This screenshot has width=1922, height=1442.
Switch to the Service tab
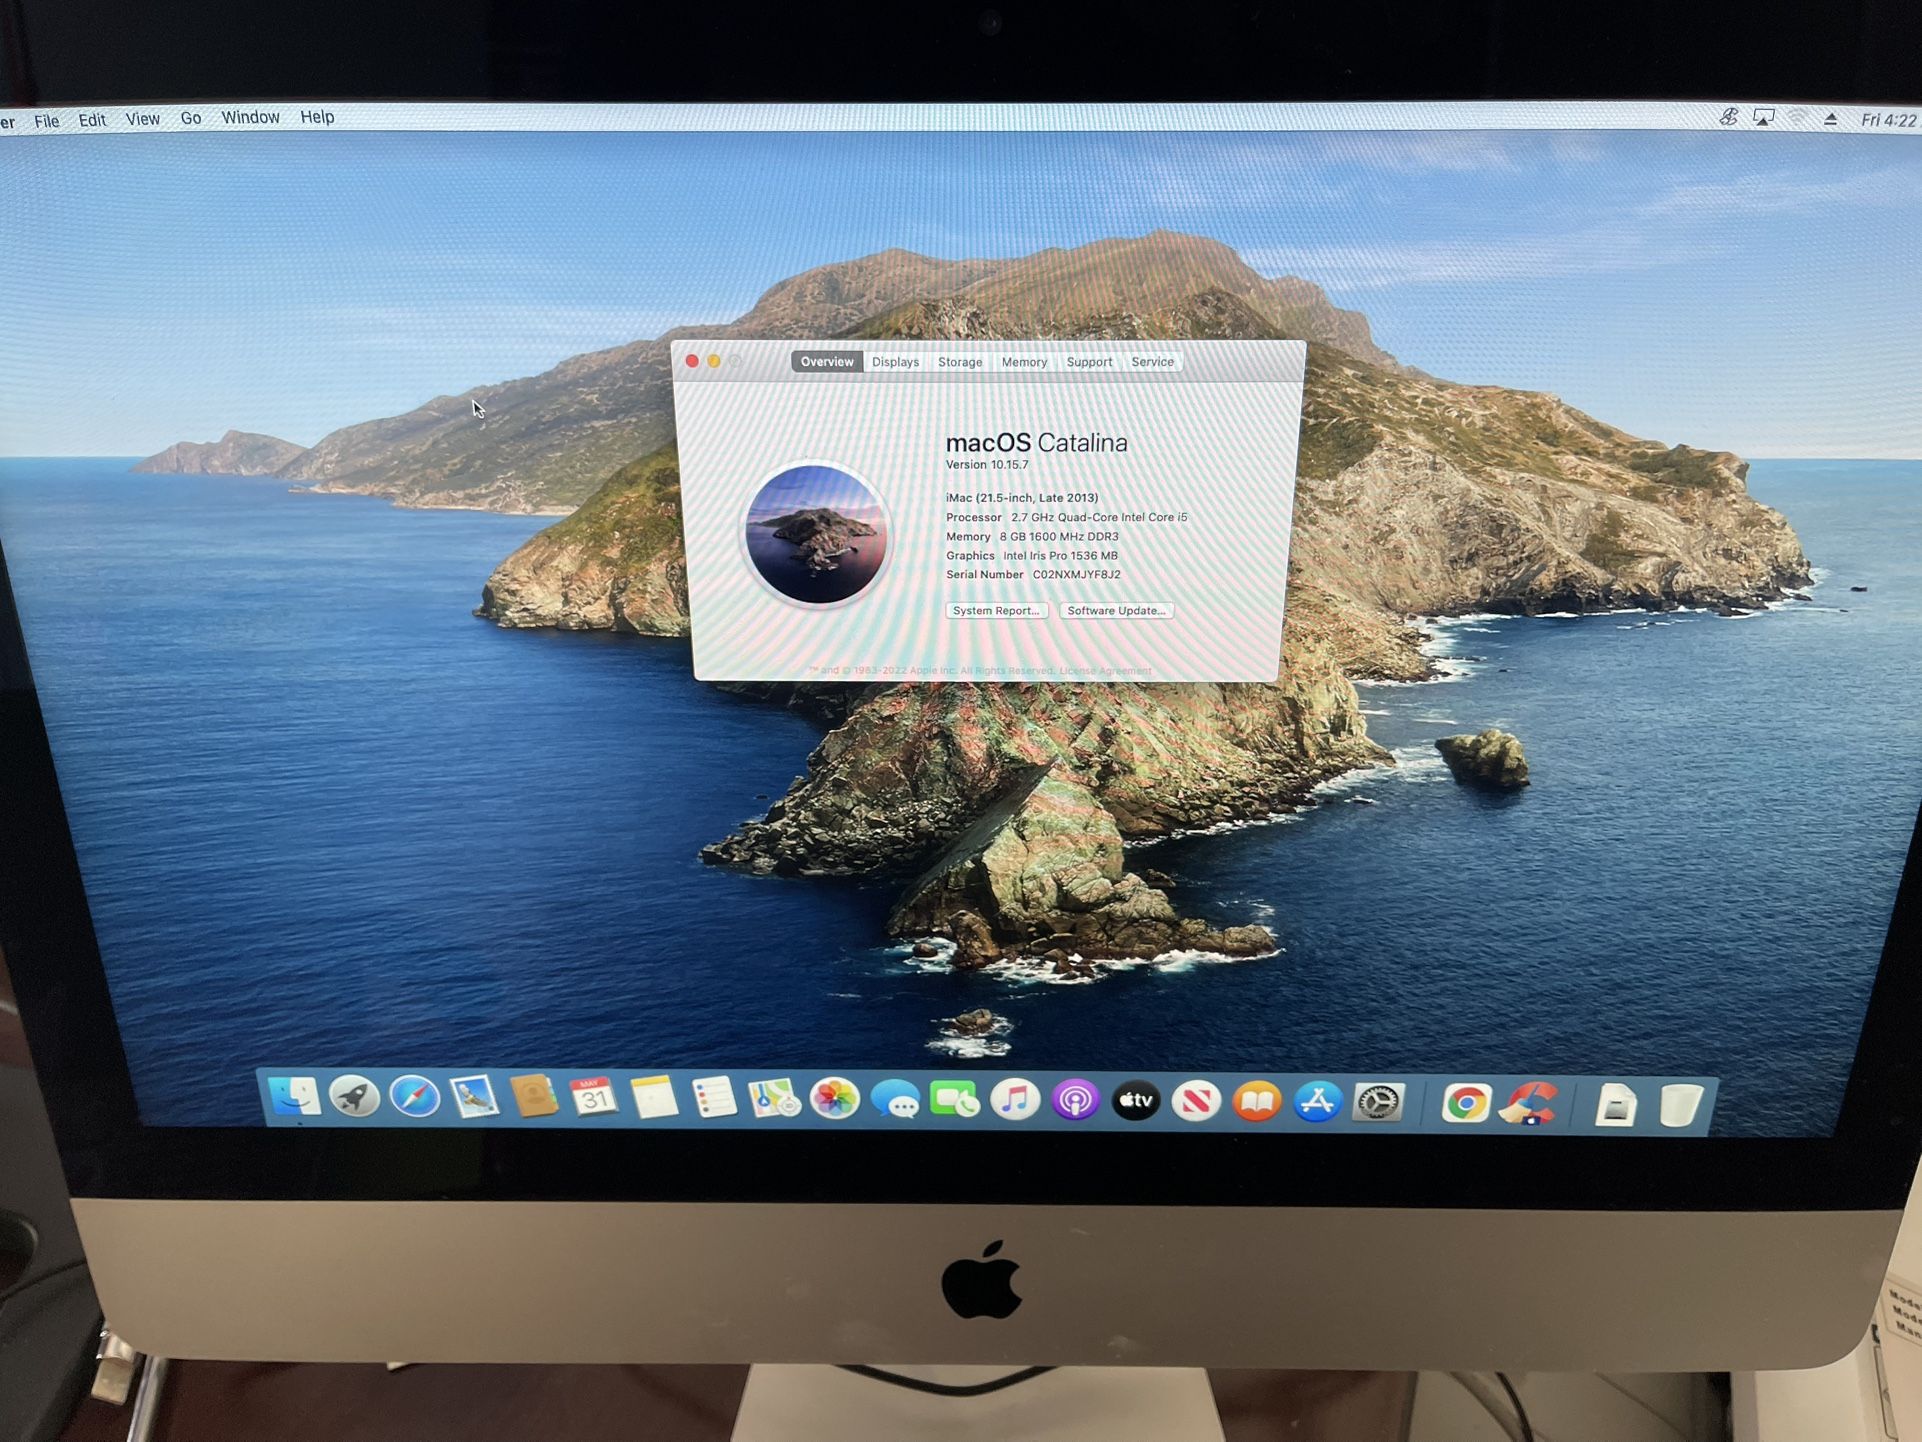pyautogui.click(x=1152, y=362)
